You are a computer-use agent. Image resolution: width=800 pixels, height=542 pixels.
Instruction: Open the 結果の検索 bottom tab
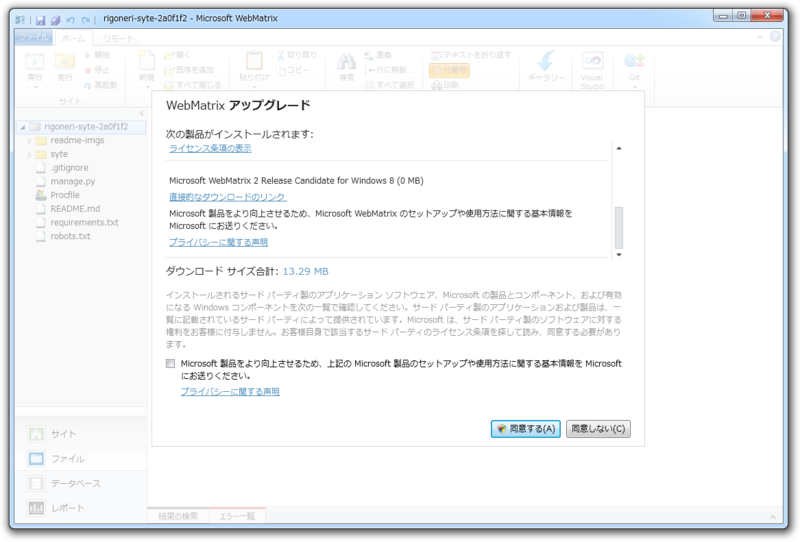pyautogui.click(x=178, y=516)
